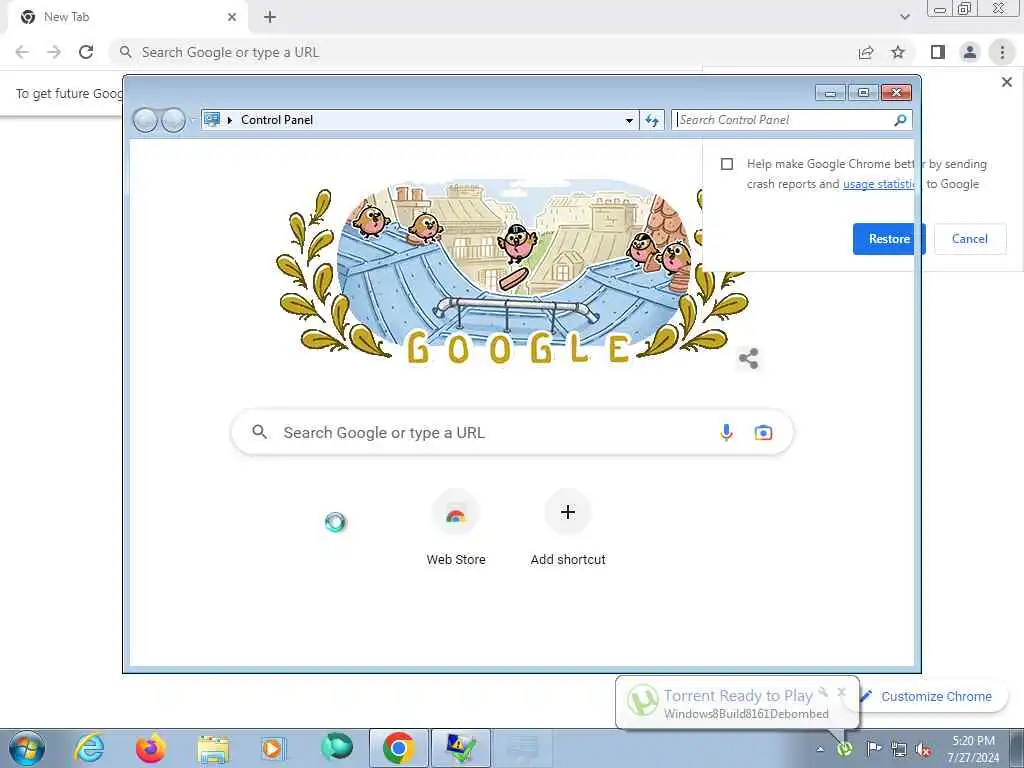Open the Action Center flag icon
Viewport: 1024px width, 768px height.
point(873,748)
